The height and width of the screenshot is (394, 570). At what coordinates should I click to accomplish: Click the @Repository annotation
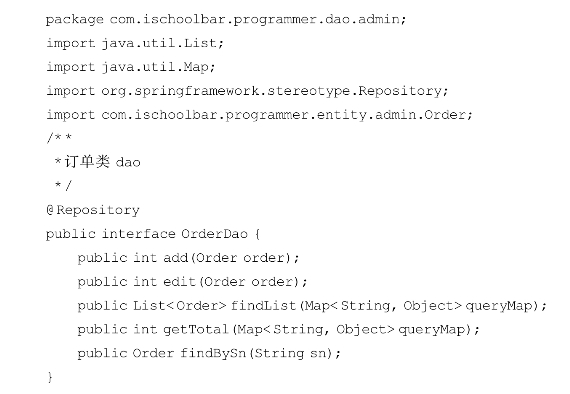(x=93, y=210)
